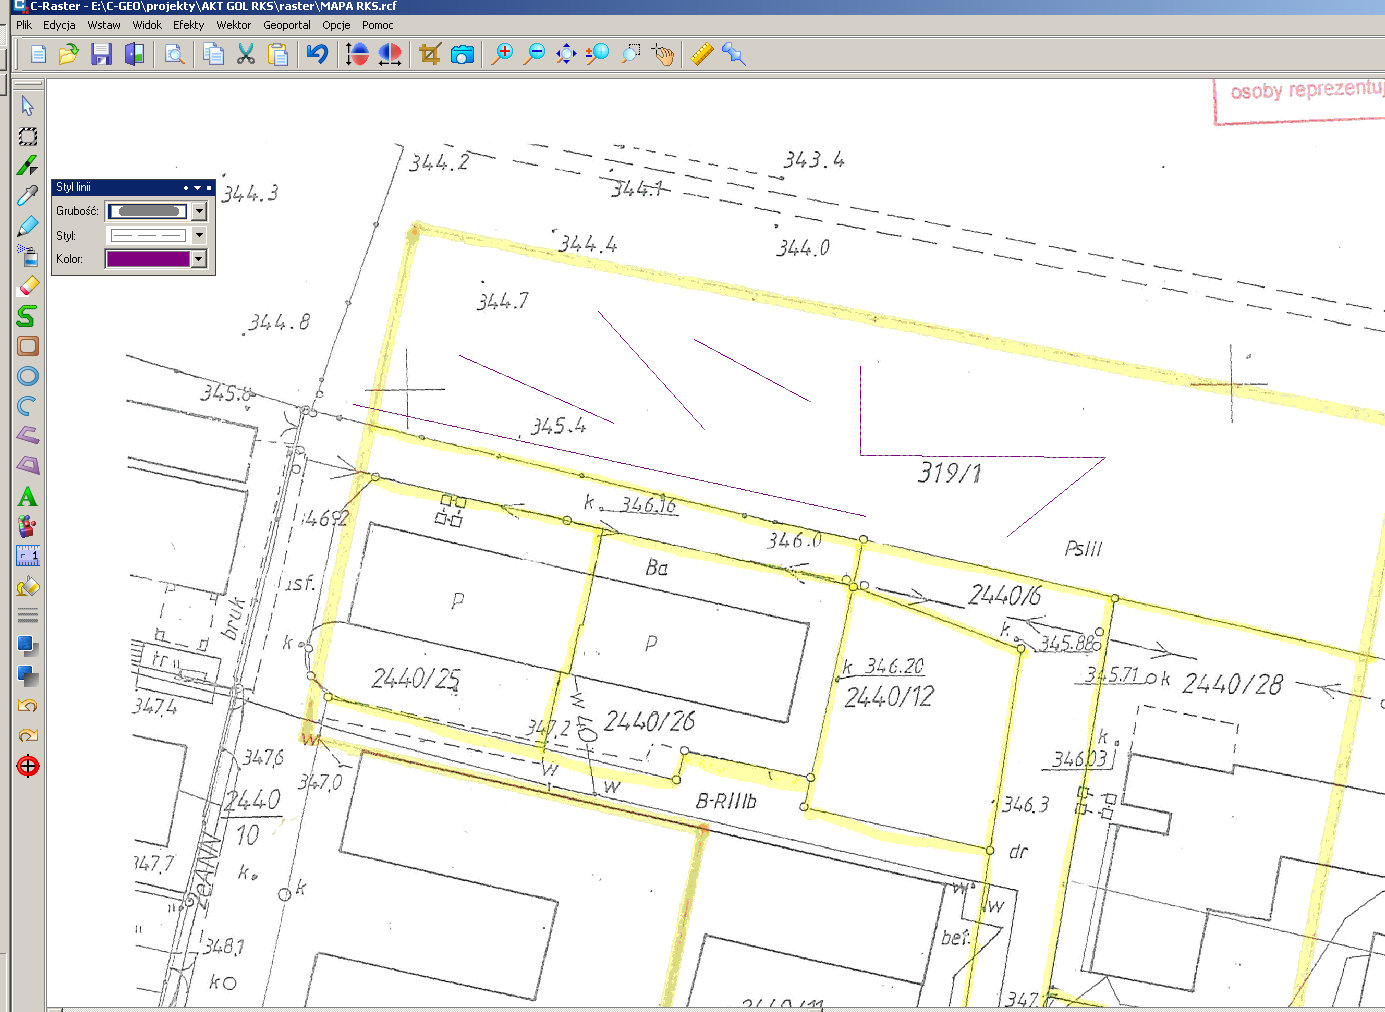Select the blue circle tool
This screenshot has height=1012, width=1385.
coord(28,376)
